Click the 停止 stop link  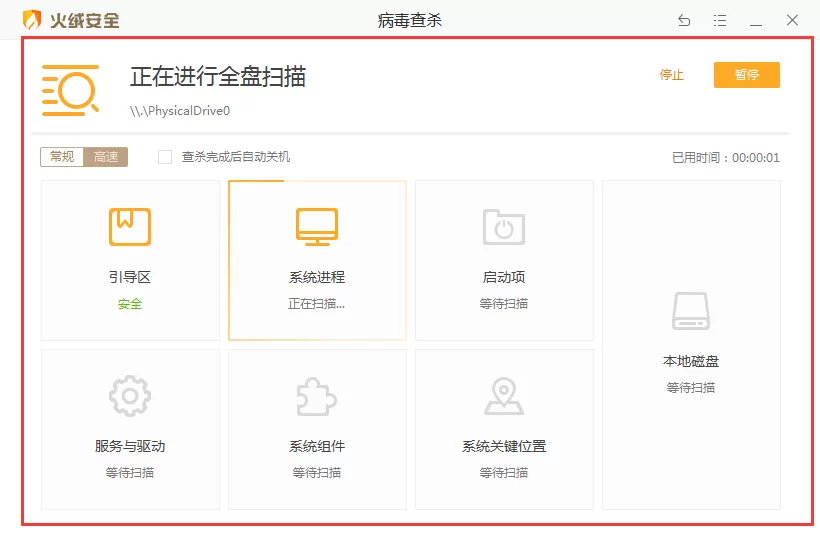[671, 75]
